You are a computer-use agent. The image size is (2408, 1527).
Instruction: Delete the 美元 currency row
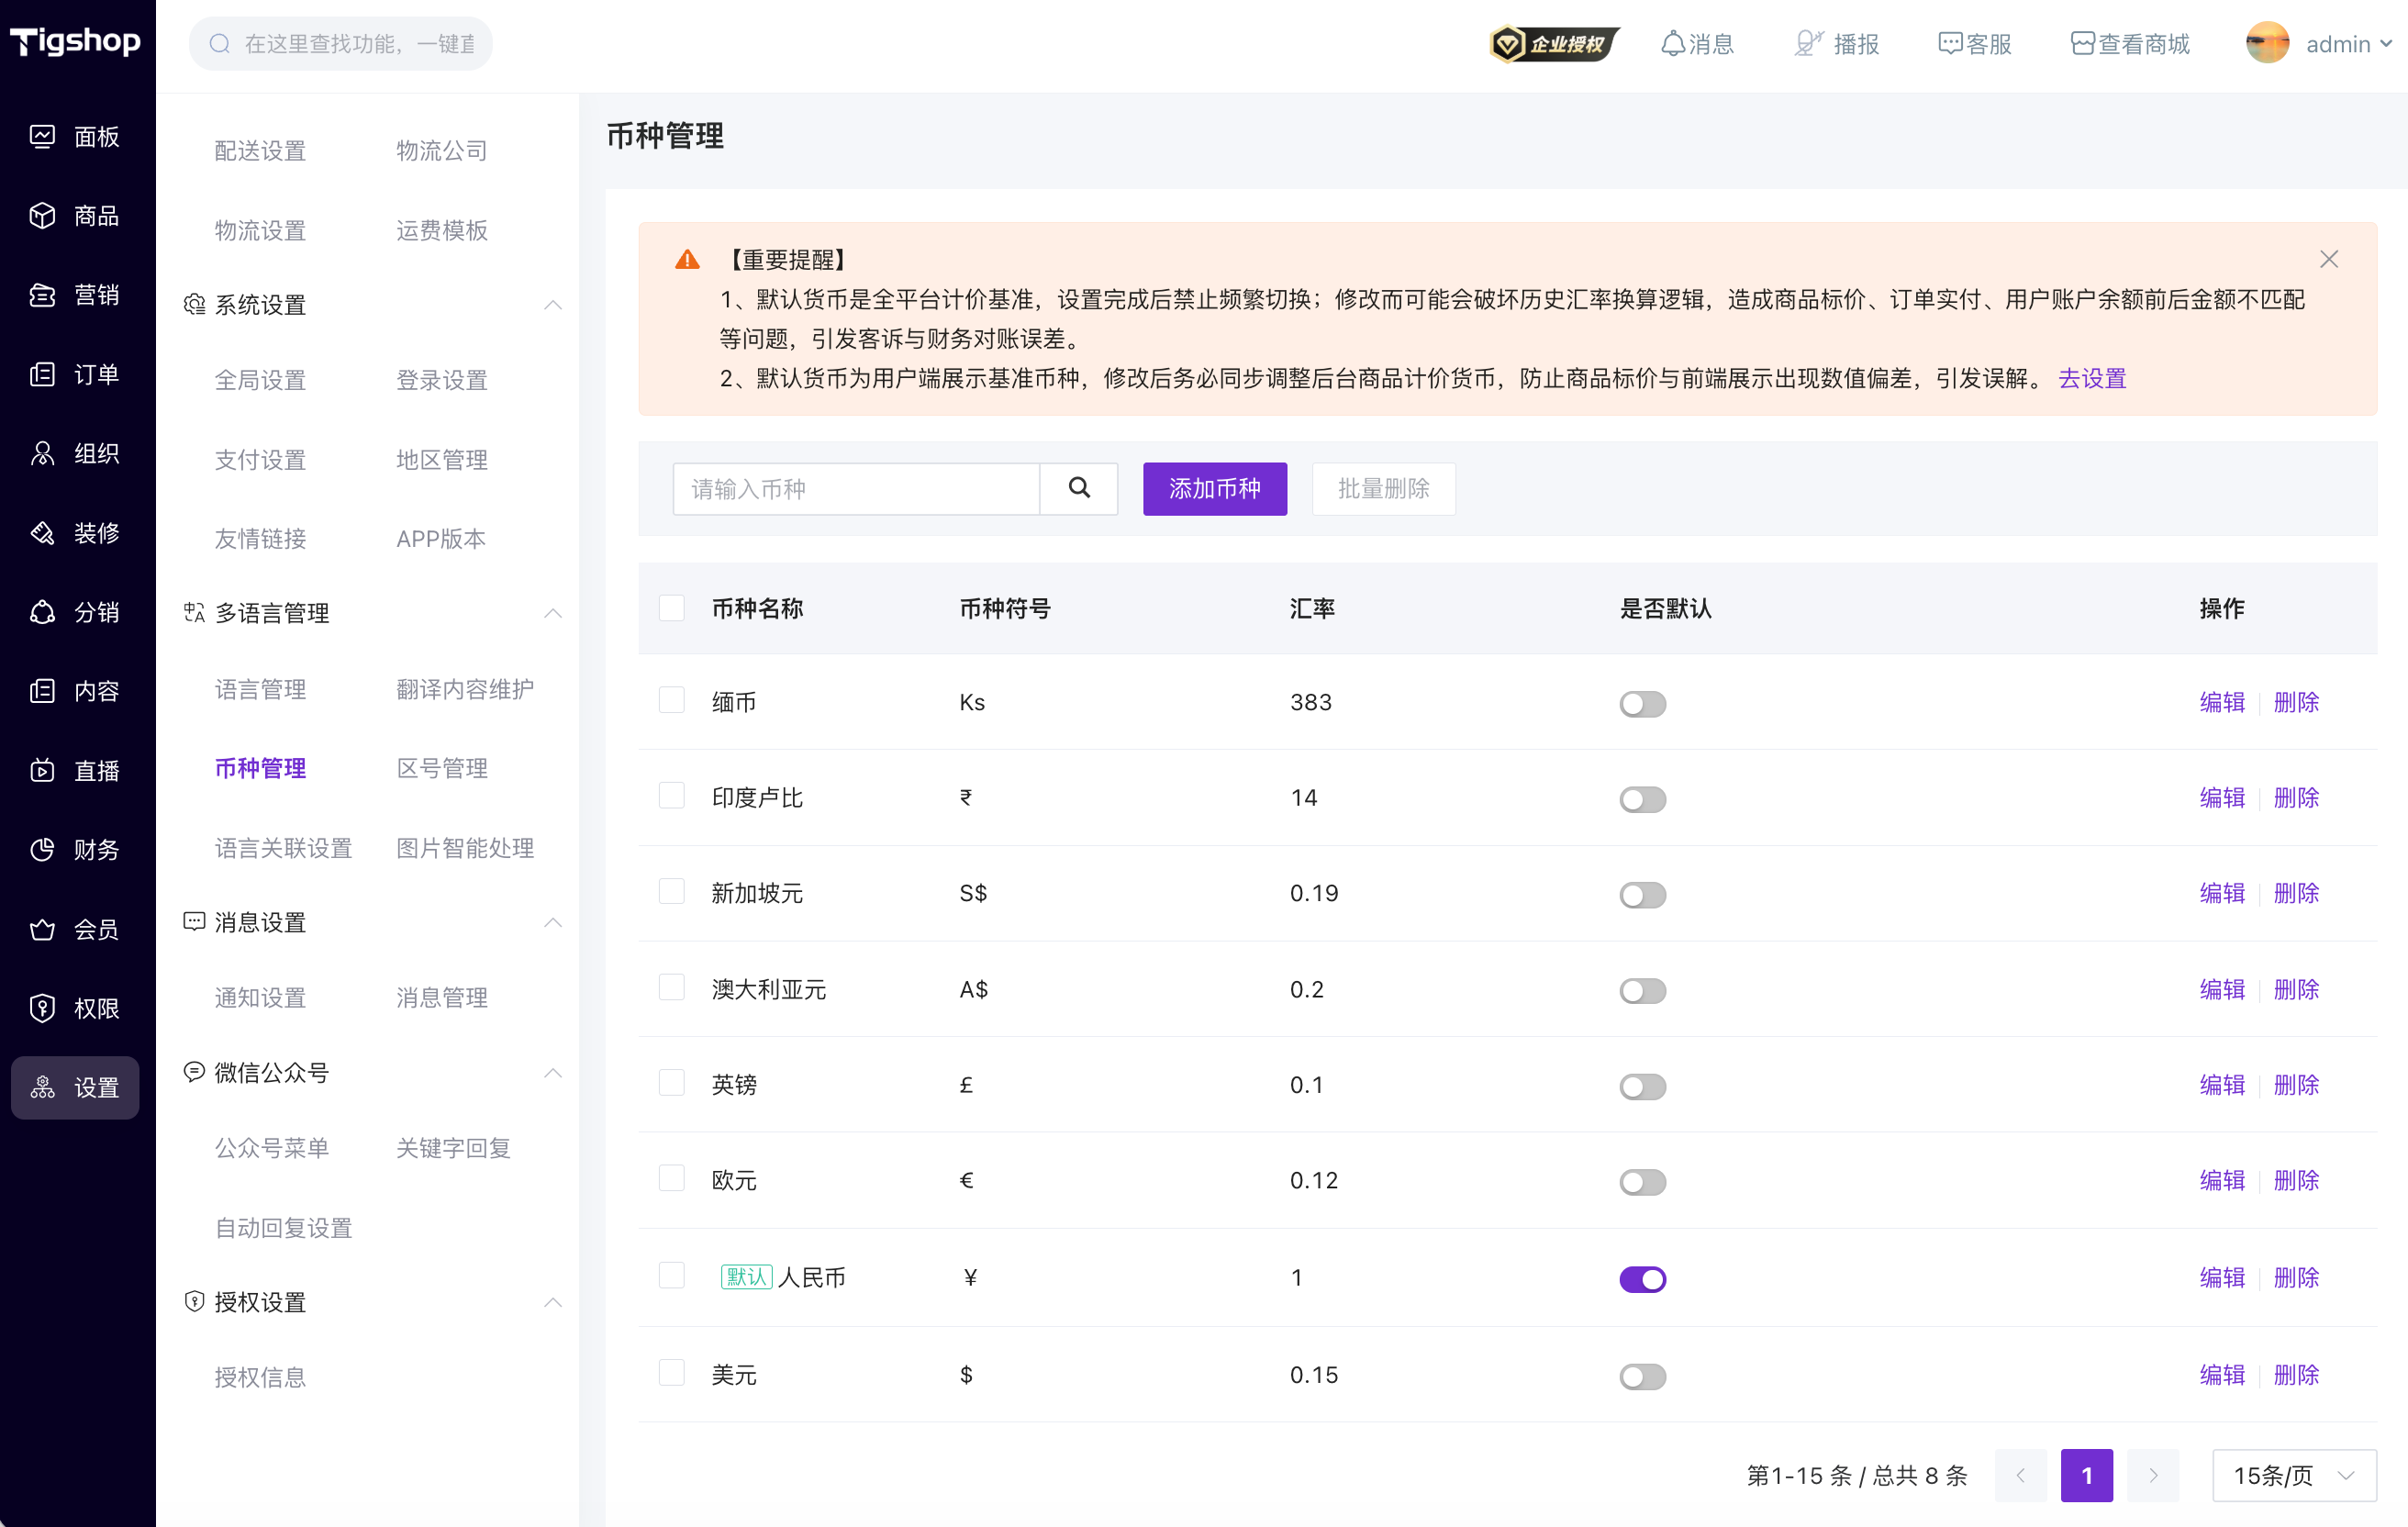click(2296, 1375)
